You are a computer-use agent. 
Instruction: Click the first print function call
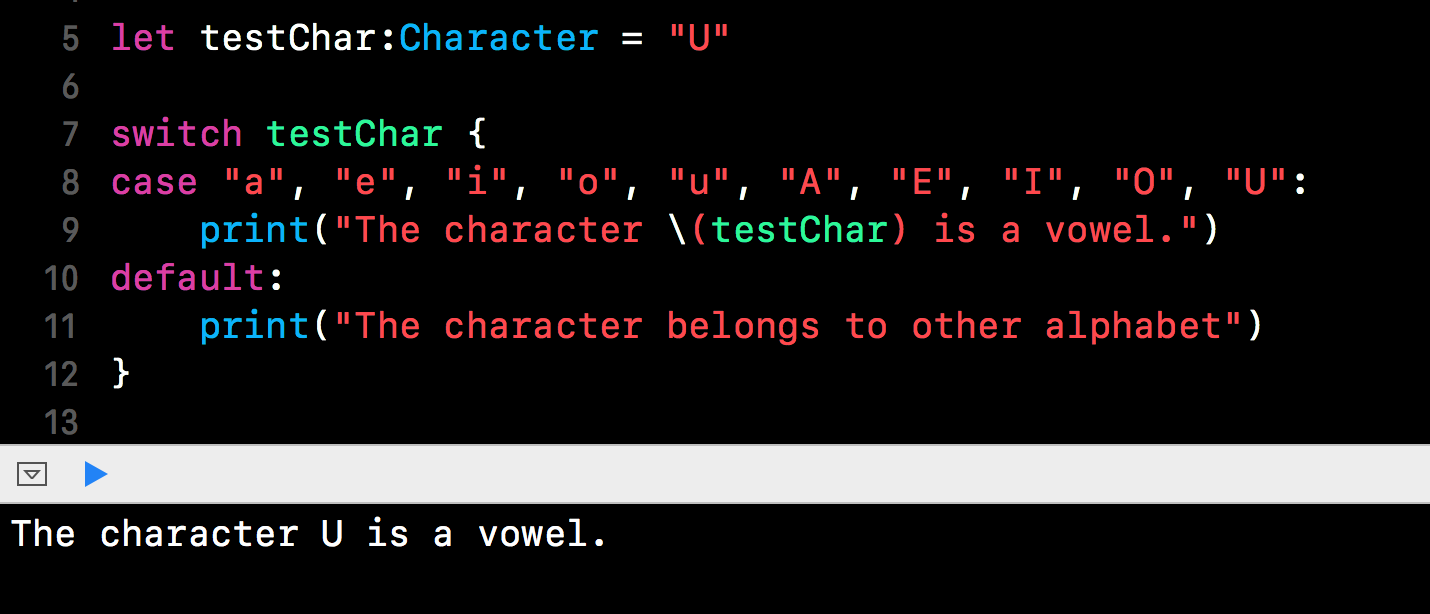coord(255,231)
